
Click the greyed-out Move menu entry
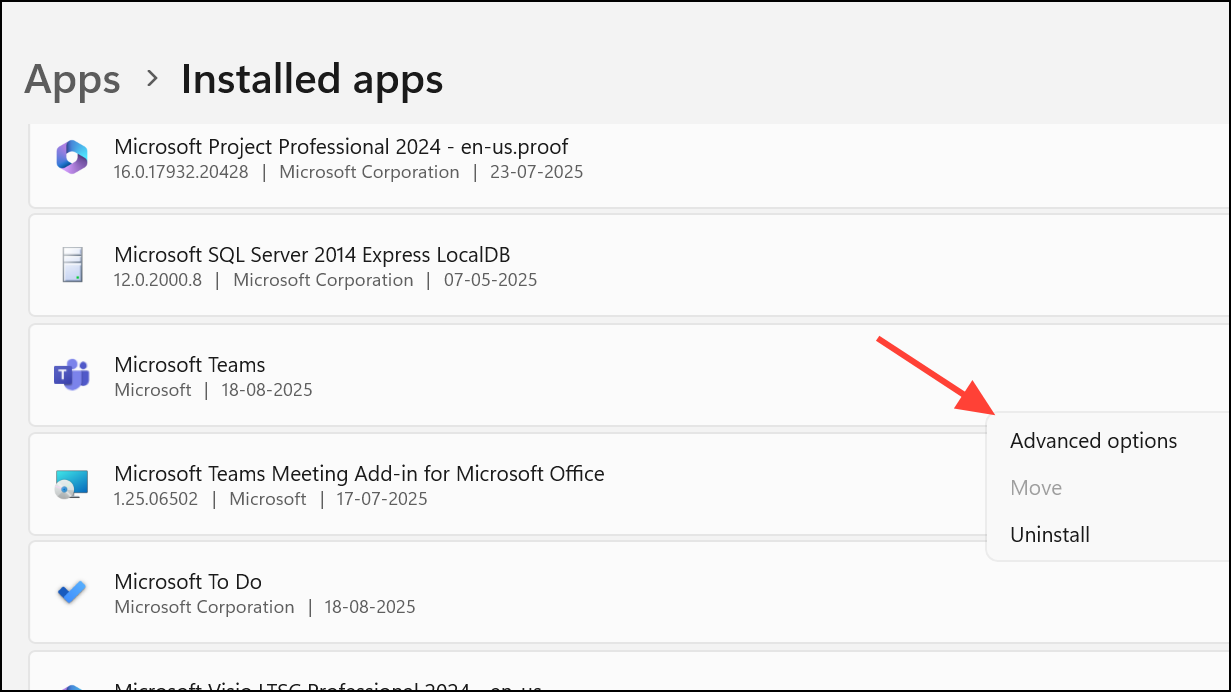1036,488
